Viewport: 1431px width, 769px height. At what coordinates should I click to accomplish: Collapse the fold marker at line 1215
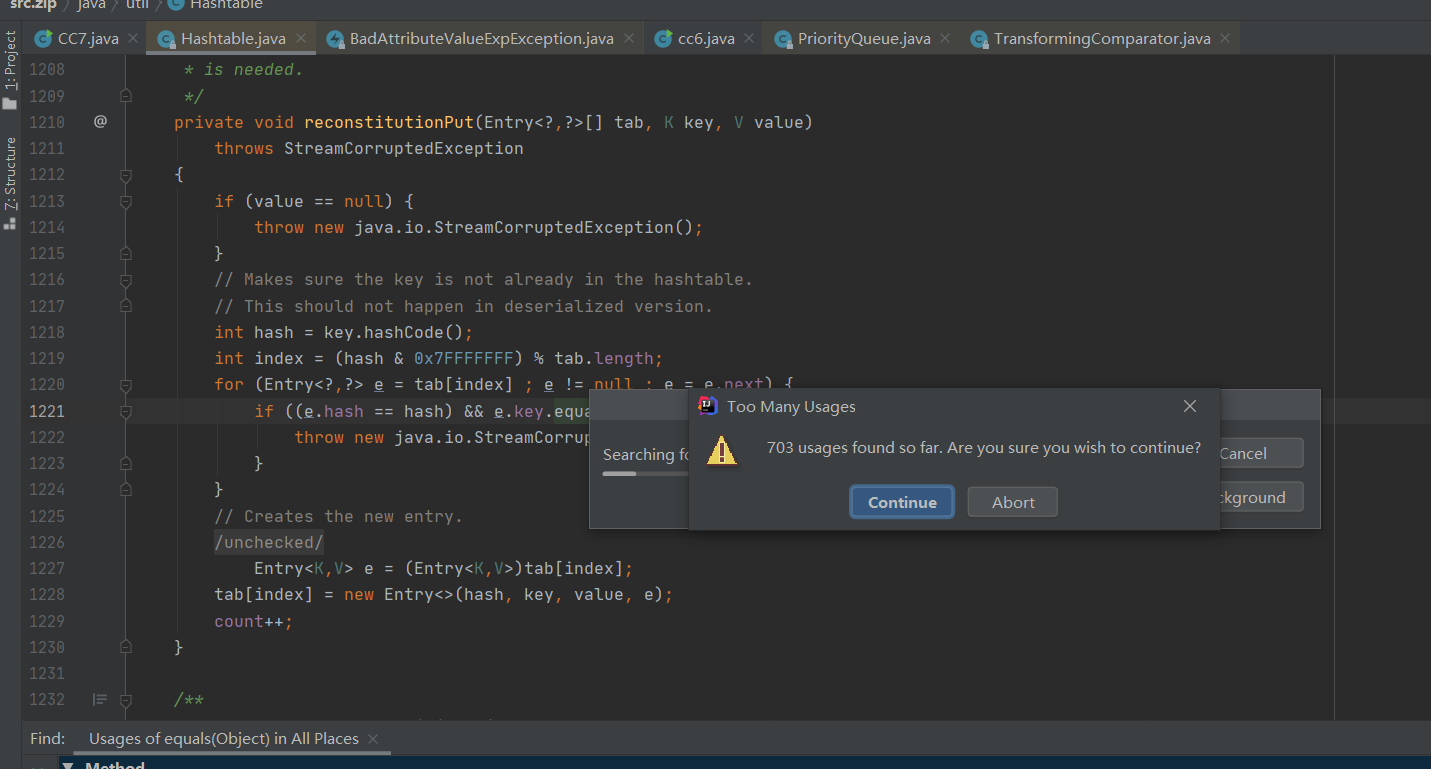click(x=126, y=253)
